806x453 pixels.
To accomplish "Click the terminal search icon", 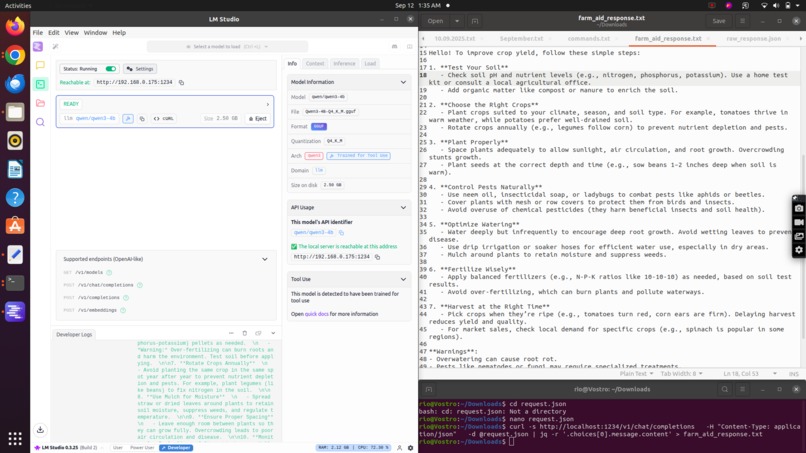I will pyautogui.click(x=725, y=389).
